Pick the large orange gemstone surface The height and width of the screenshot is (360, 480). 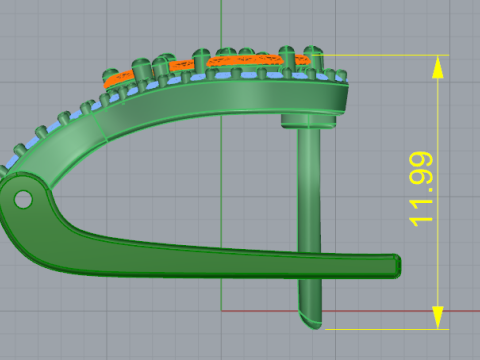[x=245, y=60]
